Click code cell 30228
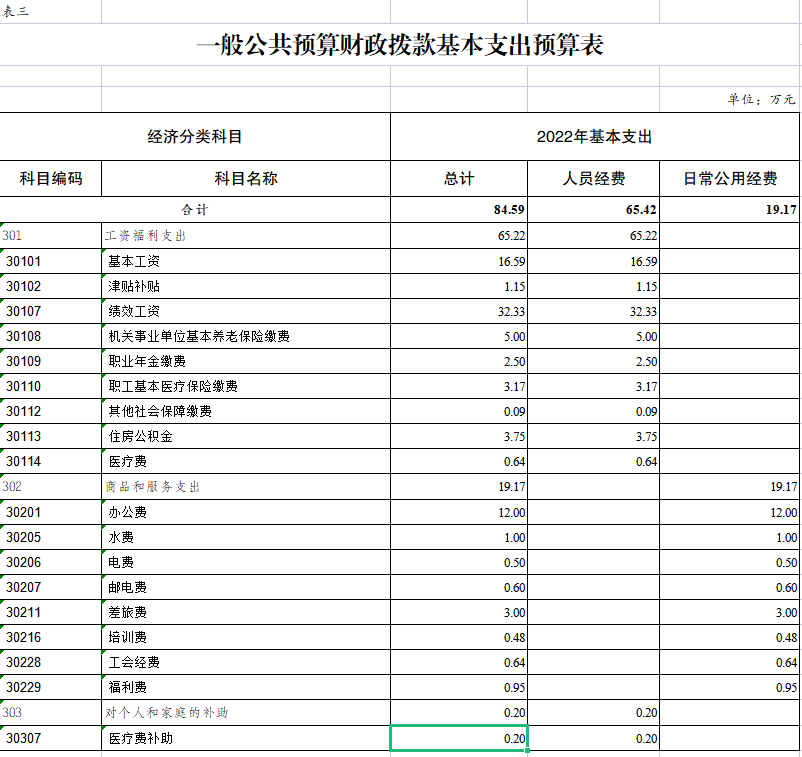Screen dimensions: 802x757 [x=51, y=663]
